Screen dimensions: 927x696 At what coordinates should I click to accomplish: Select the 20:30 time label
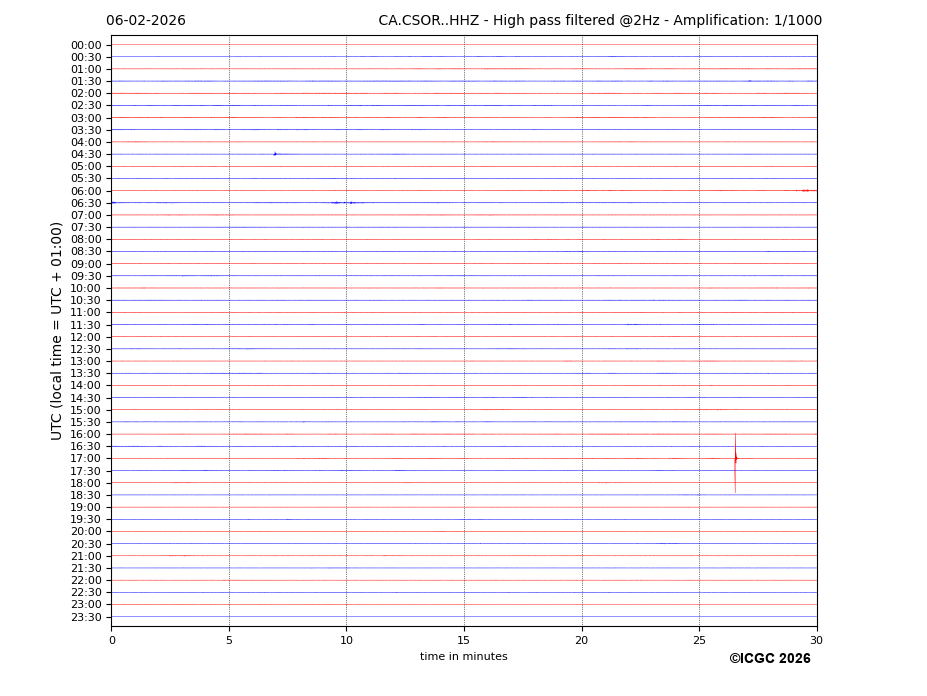coord(86,544)
